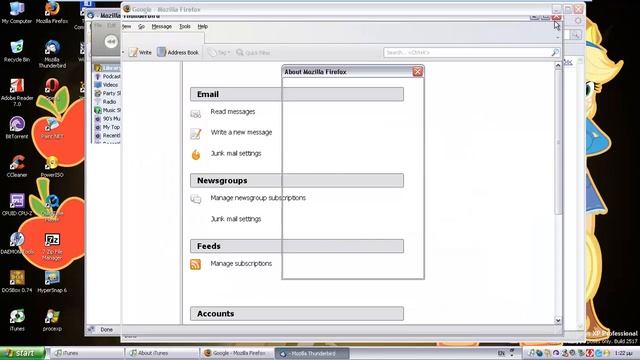Click the Write a new message pencil icon

click(196, 133)
